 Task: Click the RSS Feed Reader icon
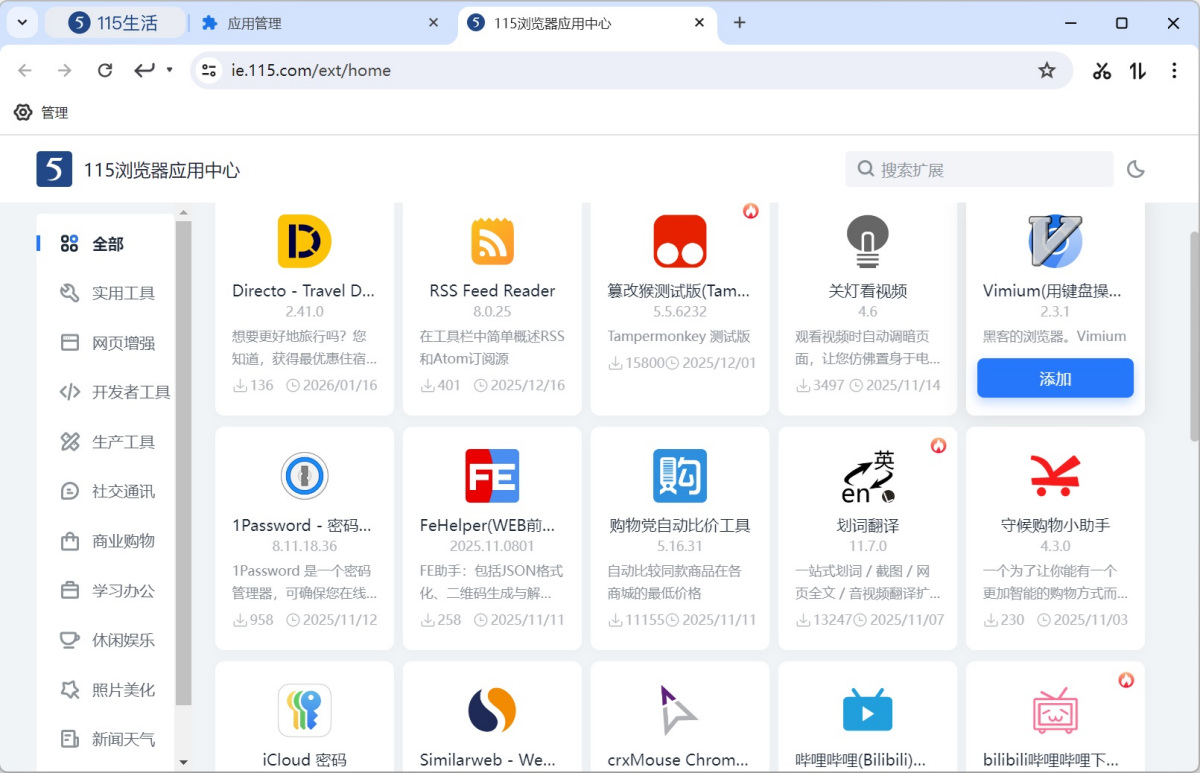pyautogui.click(x=492, y=241)
